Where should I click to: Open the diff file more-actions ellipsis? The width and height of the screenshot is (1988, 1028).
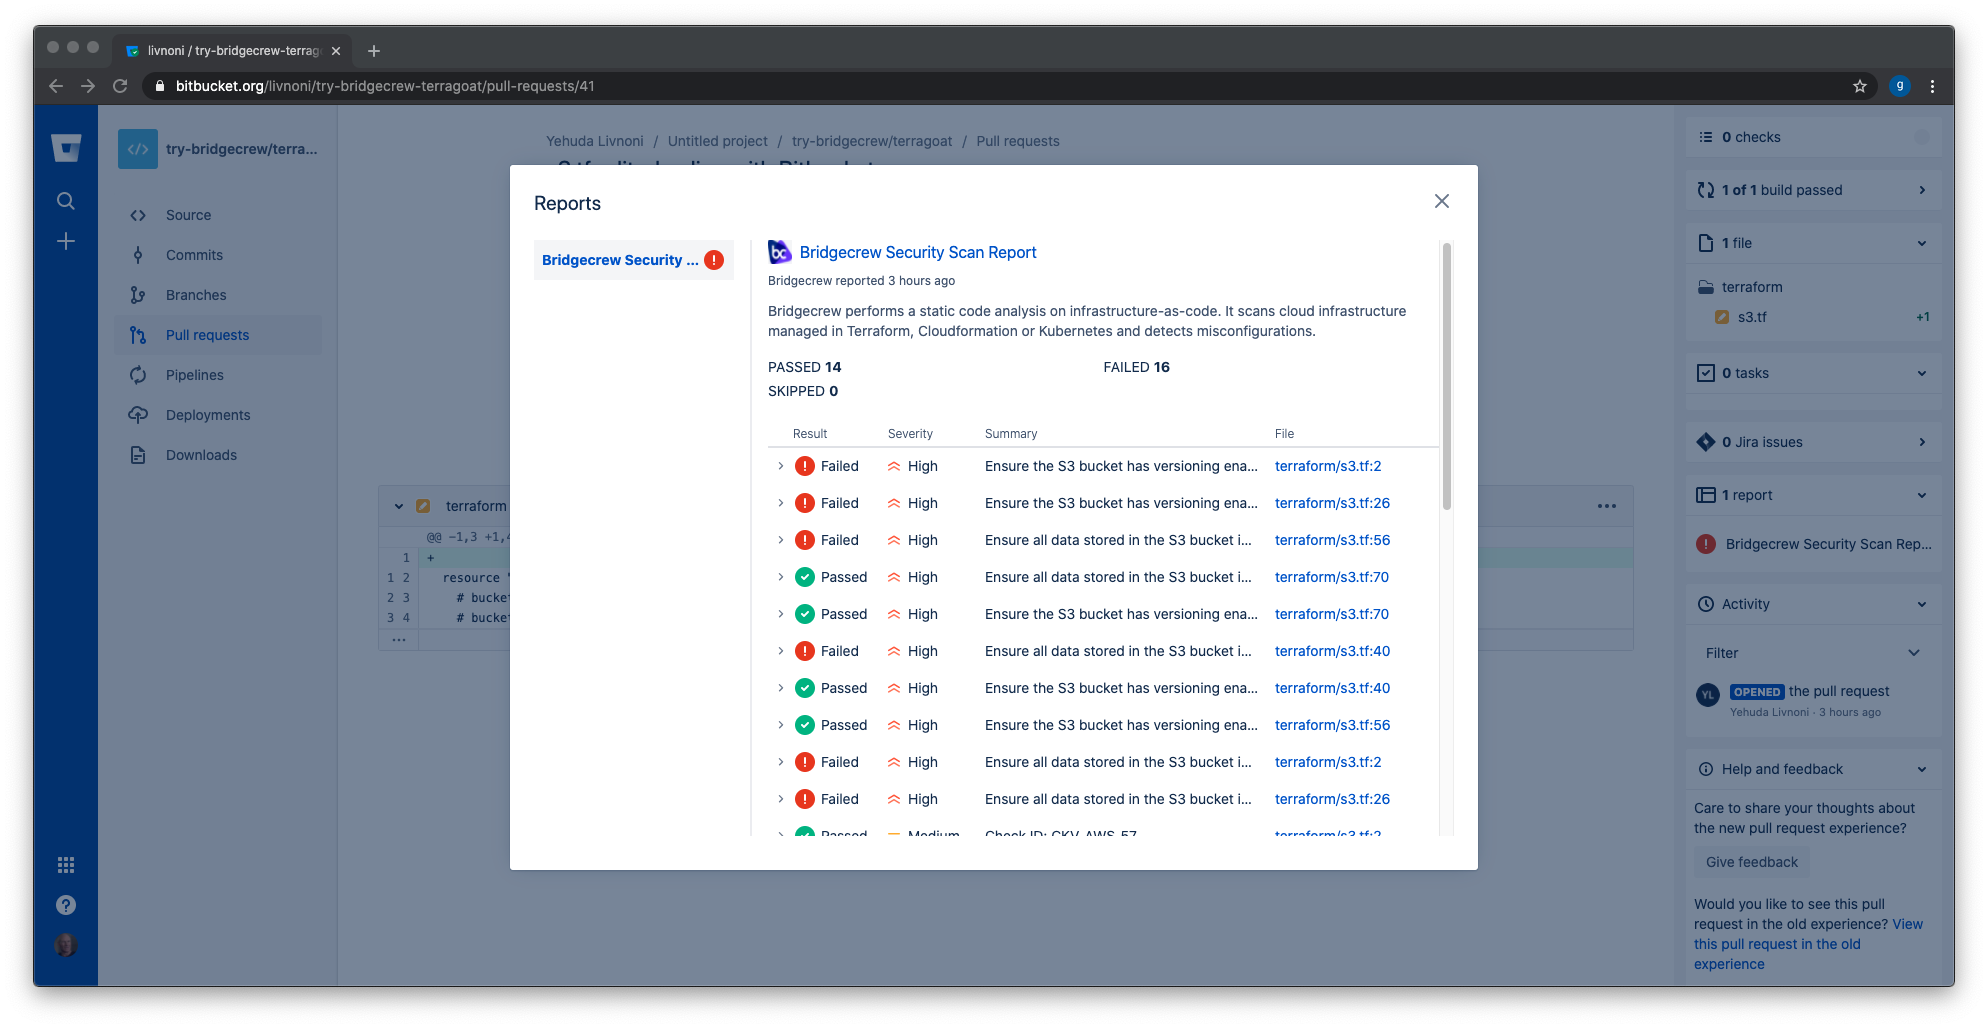[x=1607, y=506]
